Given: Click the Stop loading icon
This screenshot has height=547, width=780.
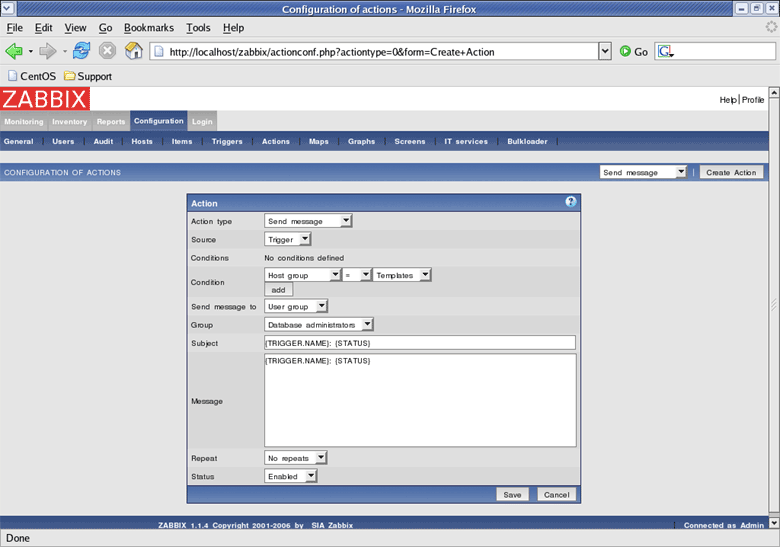Looking at the screenshot, I should tap(107, 51).
